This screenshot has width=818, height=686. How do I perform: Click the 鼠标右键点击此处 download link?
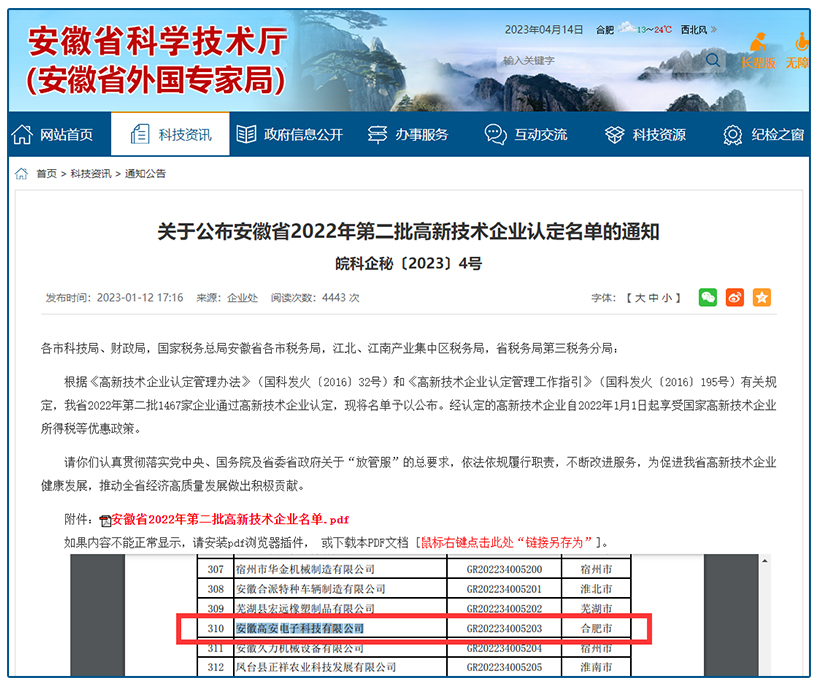[x=506, y=542]
